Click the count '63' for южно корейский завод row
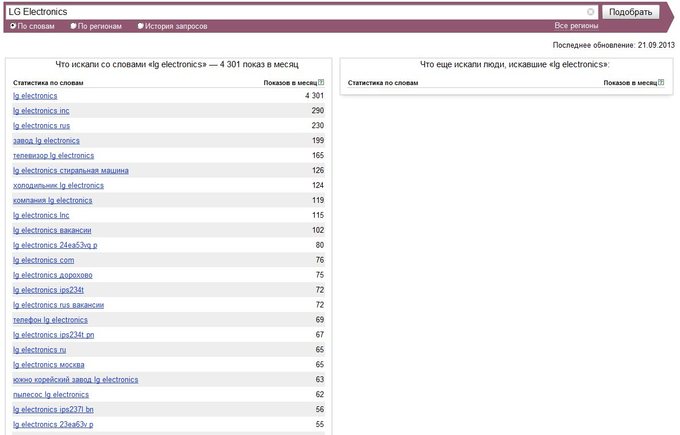This screenshot has height=435, width=680. tap(320, 380)
